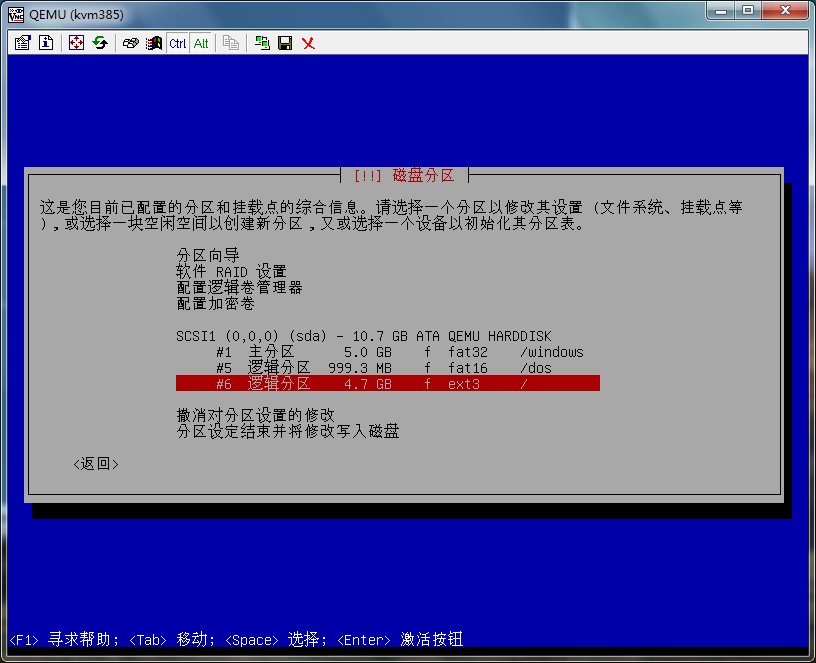Choose 分区设定结束并将修改写入磁盘 option
816x663 pixels.
[288, 431]
